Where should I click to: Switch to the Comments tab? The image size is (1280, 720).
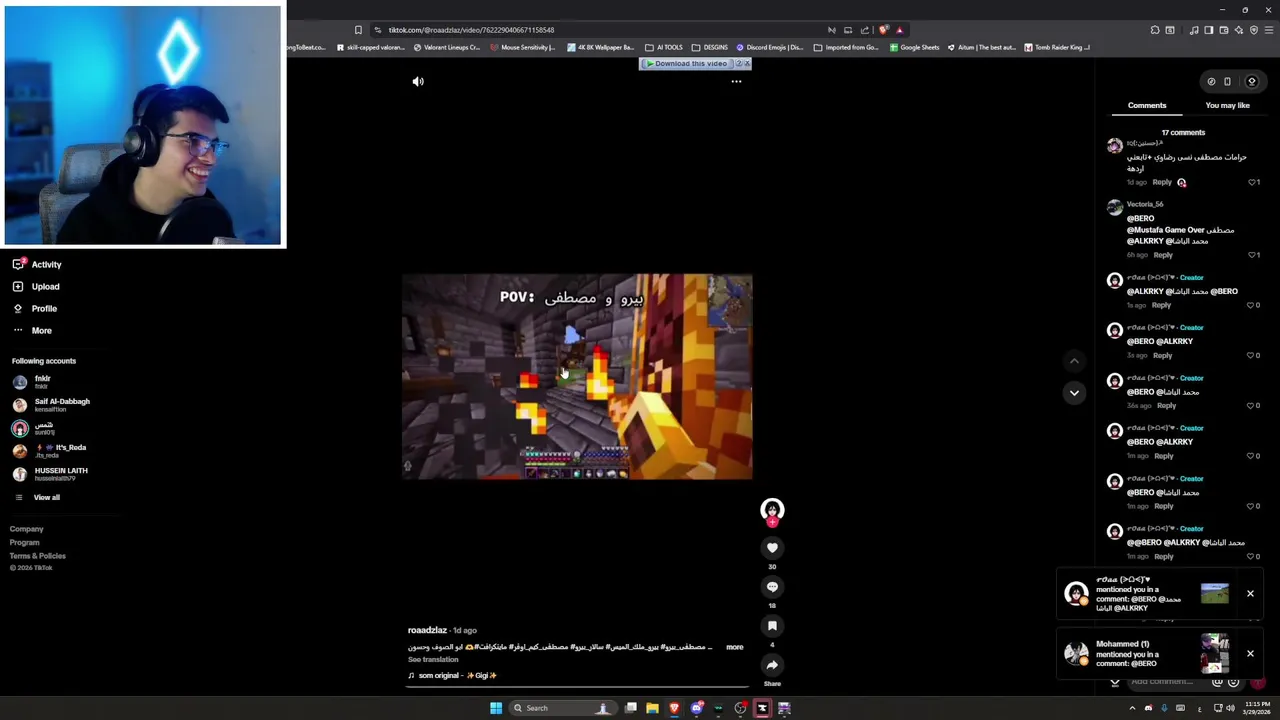[x=1147, y=105]
